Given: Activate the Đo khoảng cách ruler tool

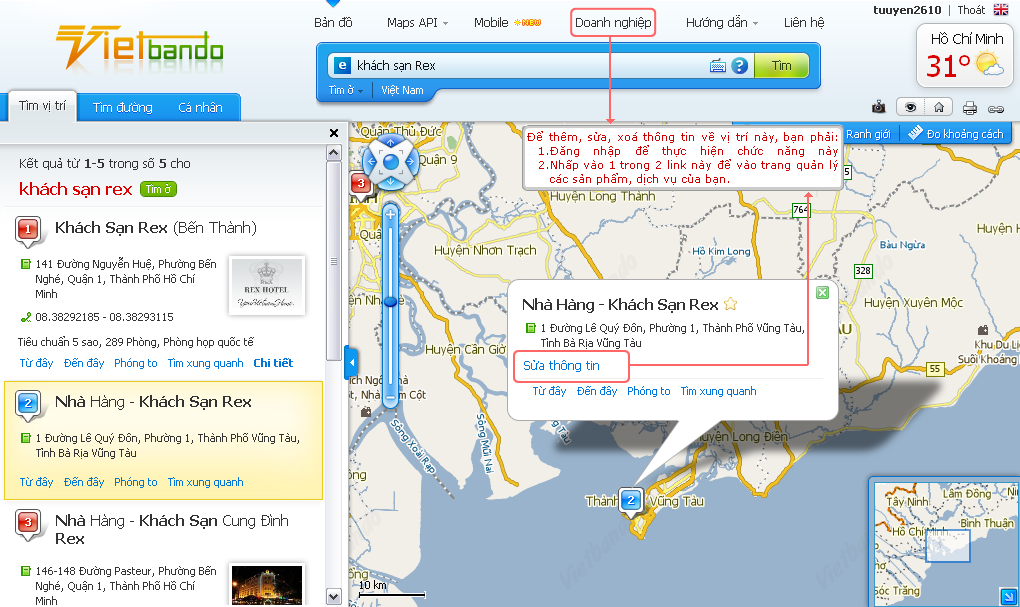Looking at the screenshot, I should [956, 134].
